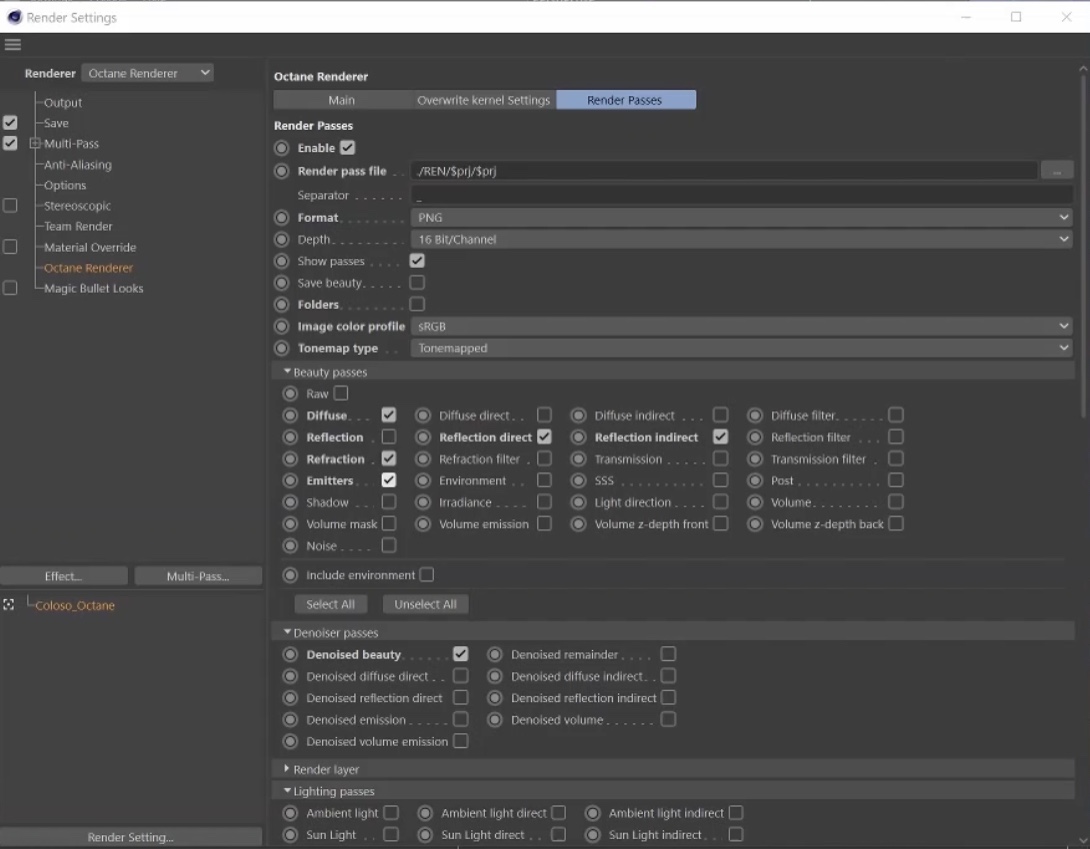Image resolution: width=1090 pixels, height=849 pixels.
Task: Open the Format PNG dropdown
Action: [x=742, y=218]
